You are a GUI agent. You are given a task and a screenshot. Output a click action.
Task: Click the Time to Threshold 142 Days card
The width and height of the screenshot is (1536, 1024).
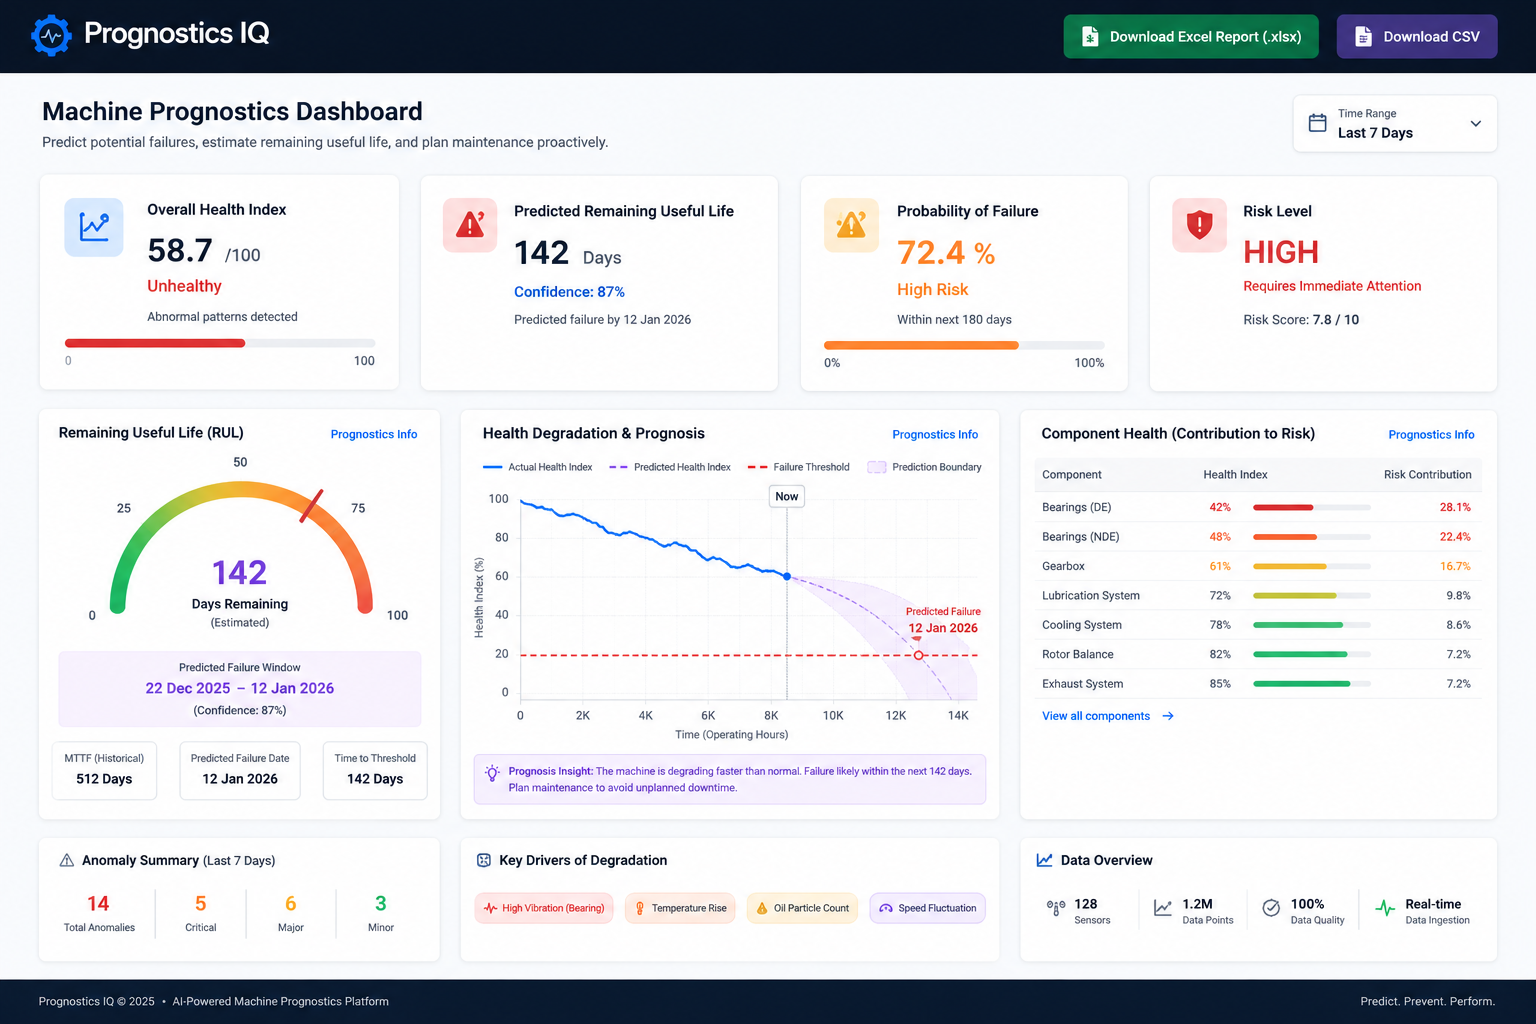(x=375, y=770)
